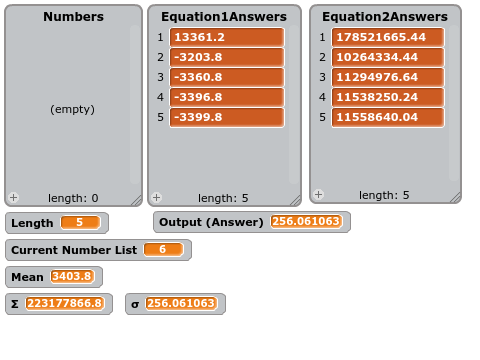This screenshot has width=480, height=360.
Task: Select Equation1Answers item -3360.8
Action: click(227, 77)
